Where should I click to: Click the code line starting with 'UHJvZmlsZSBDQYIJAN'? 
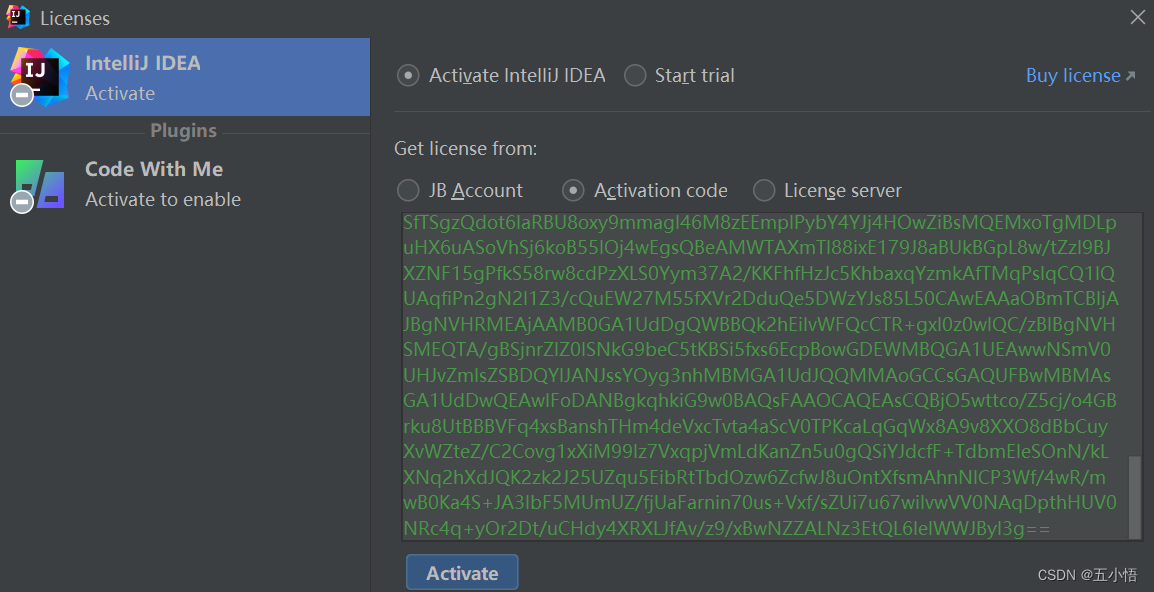[x=757, y=375]
